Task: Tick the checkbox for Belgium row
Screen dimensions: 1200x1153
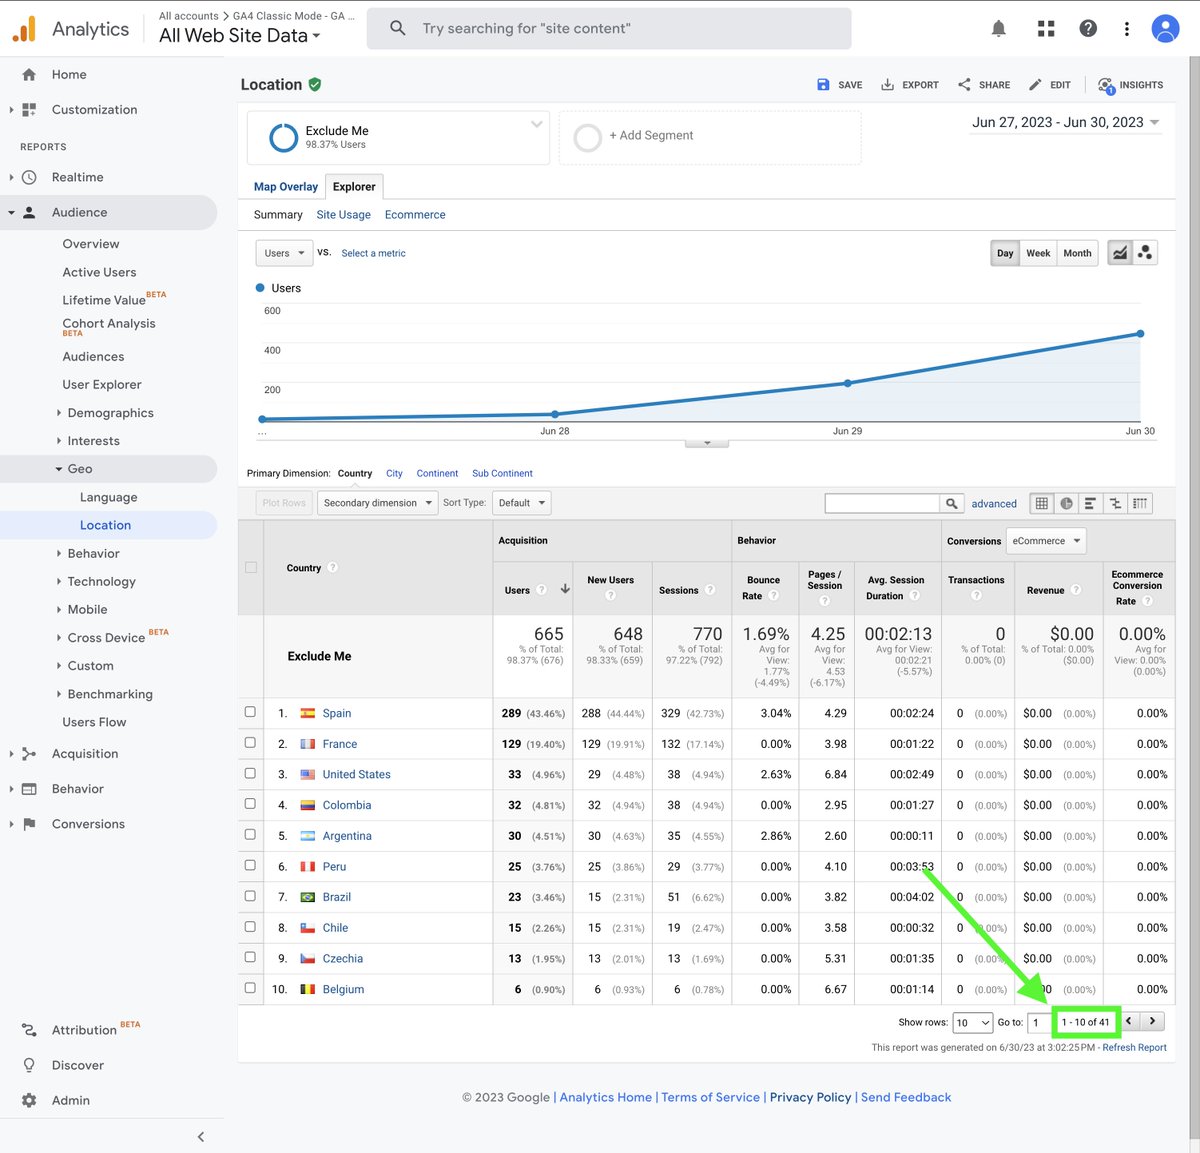Action: click(x=250, y=988)
